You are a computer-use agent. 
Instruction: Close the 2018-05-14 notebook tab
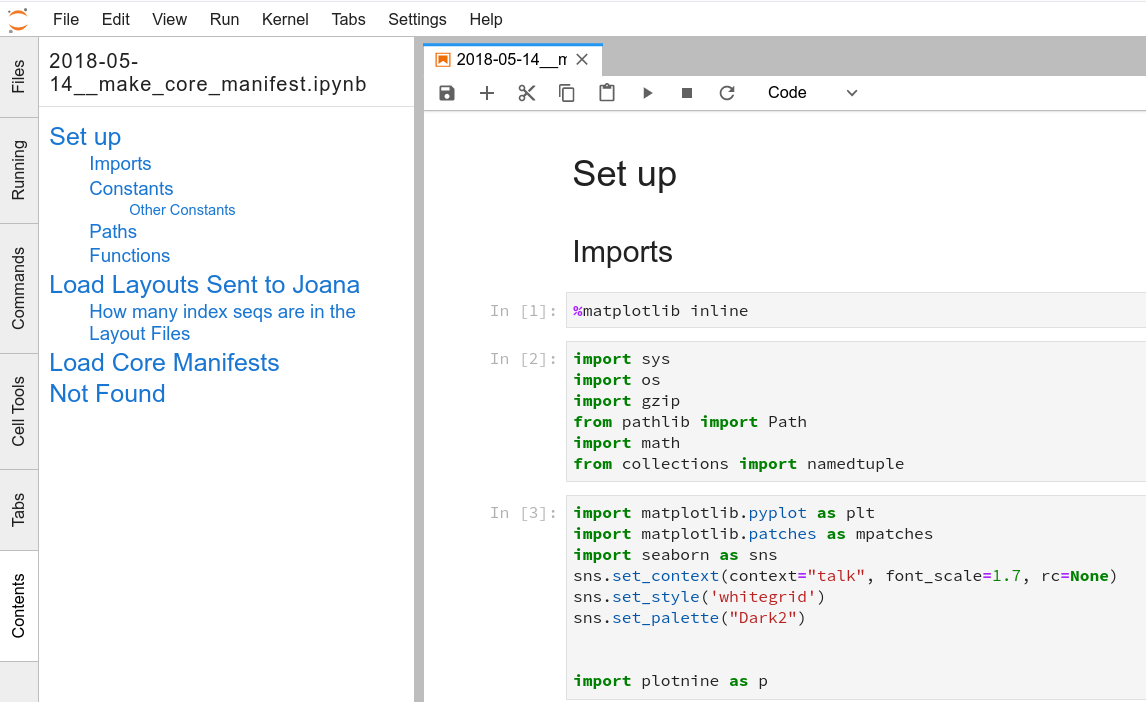coord(582,59)
